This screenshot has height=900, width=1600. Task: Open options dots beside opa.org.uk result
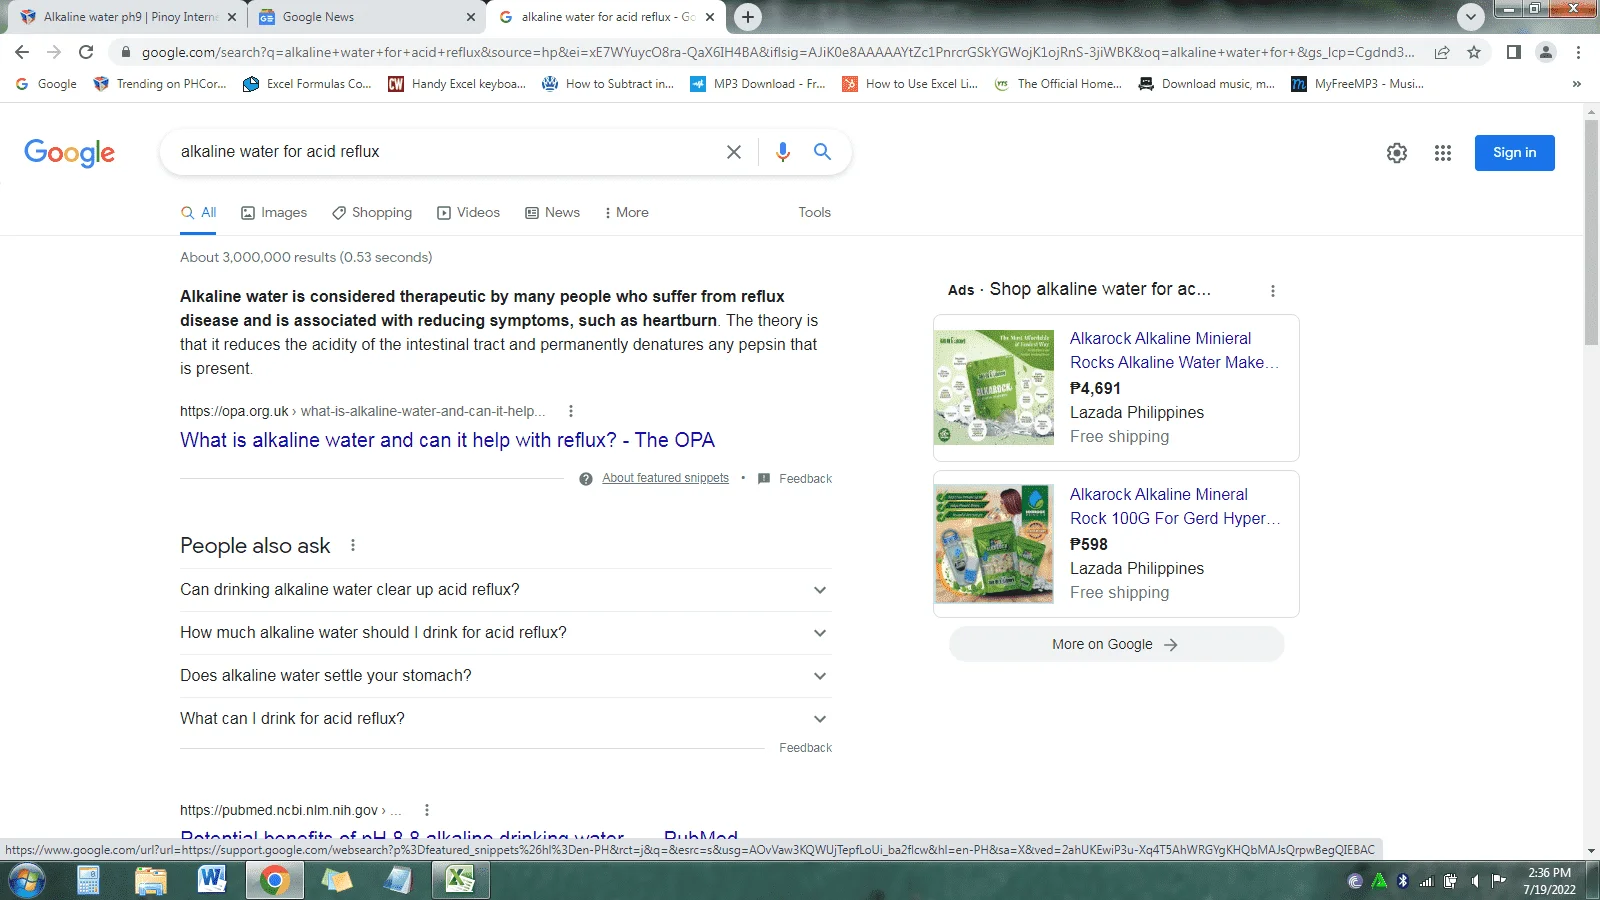point(571,411)
